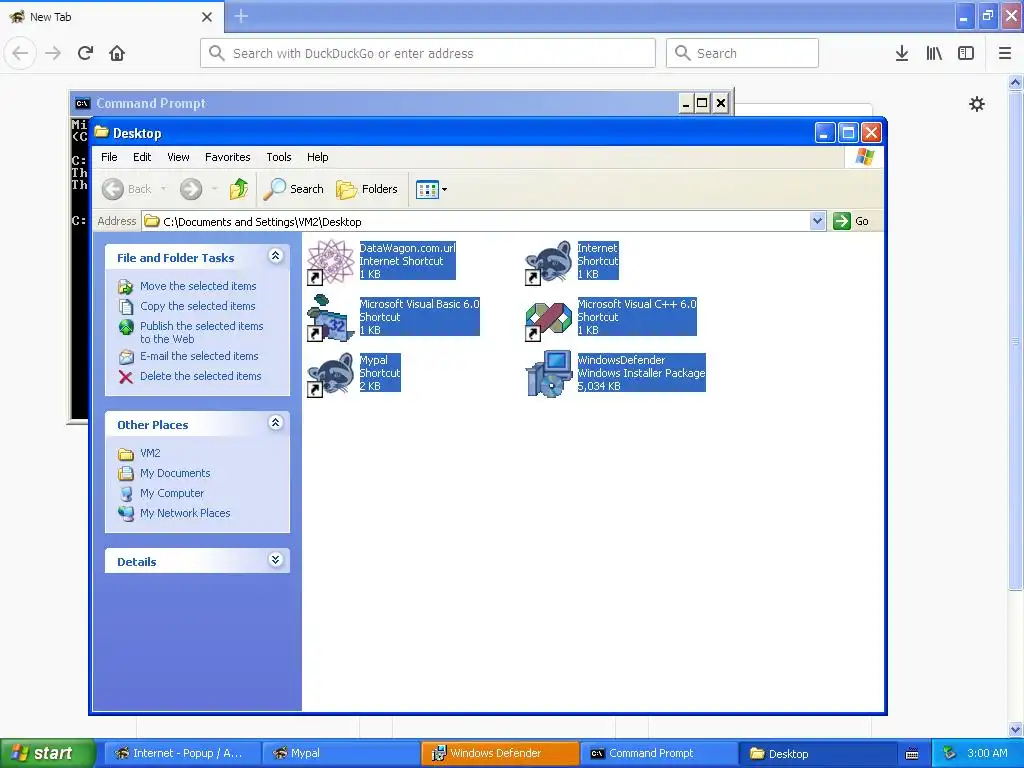Expand the Details panel

pos(276,560)
